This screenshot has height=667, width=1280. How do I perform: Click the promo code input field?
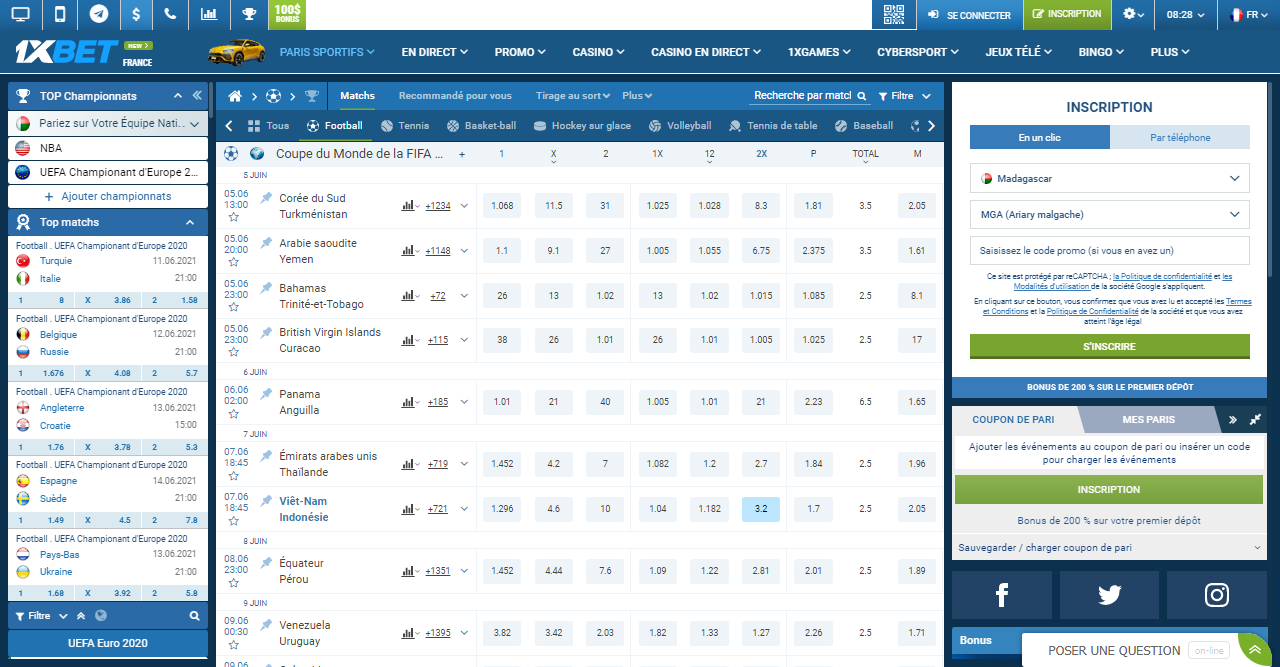pos(1110,250)
